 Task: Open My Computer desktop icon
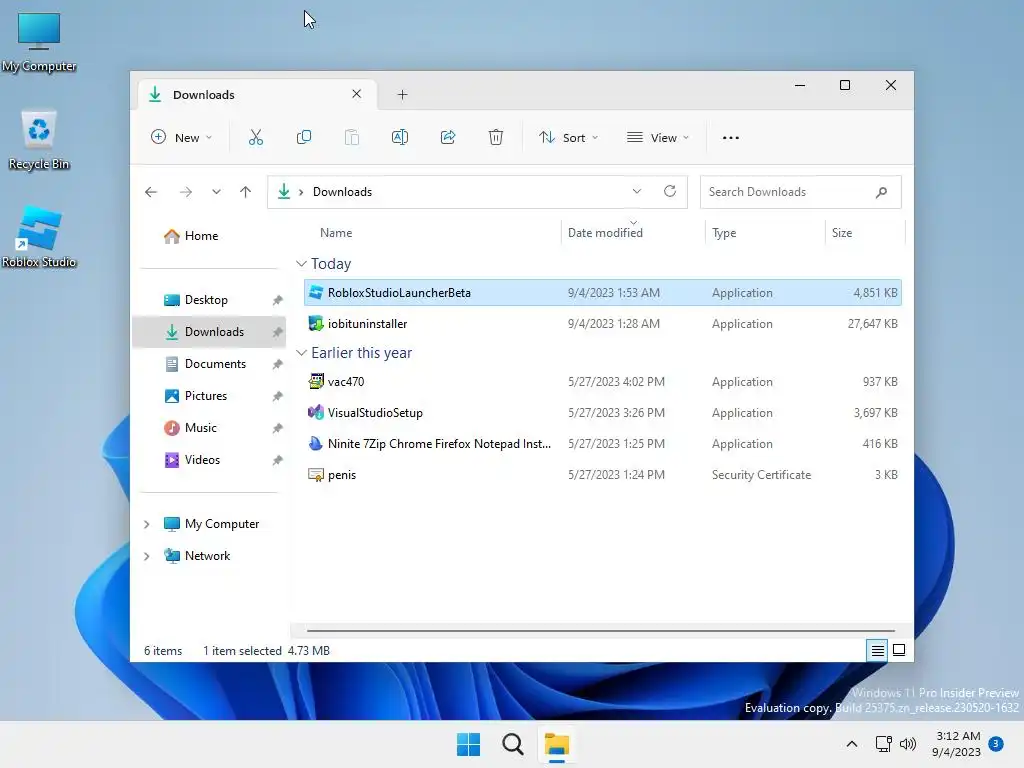[x=39, y=42]
